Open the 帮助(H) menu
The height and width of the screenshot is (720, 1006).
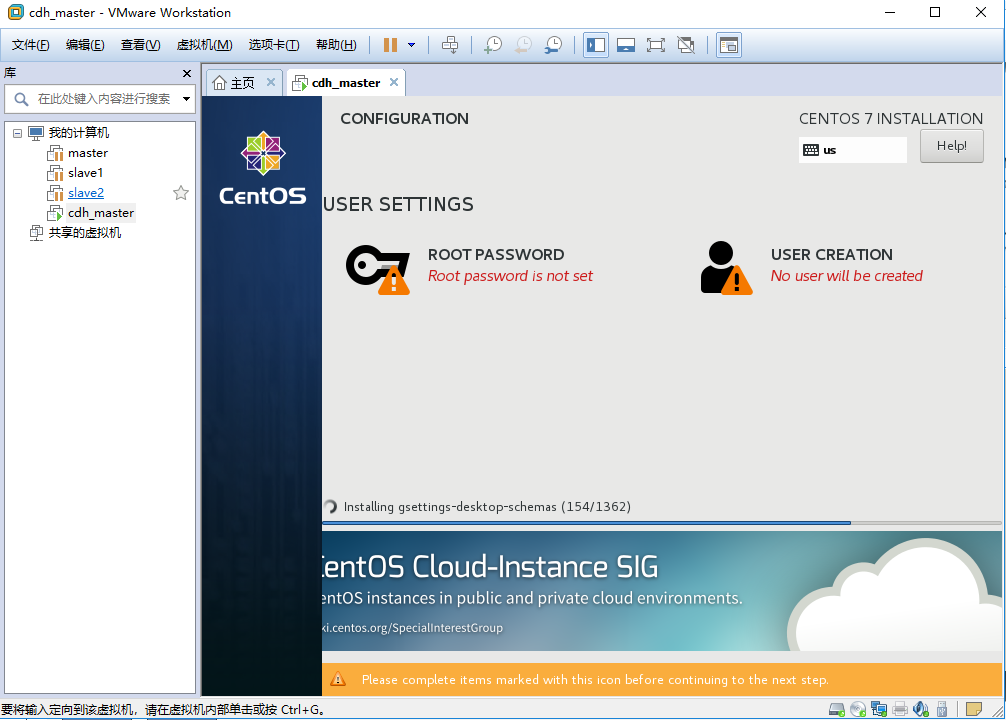point(336,45)
